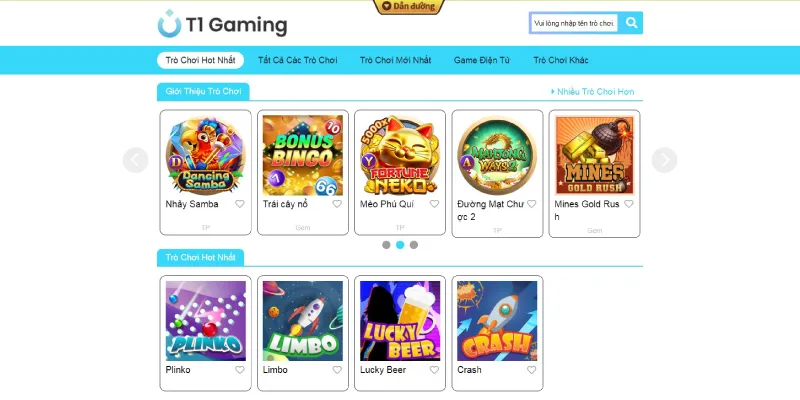Open Game Điện Tử tab

482,60
